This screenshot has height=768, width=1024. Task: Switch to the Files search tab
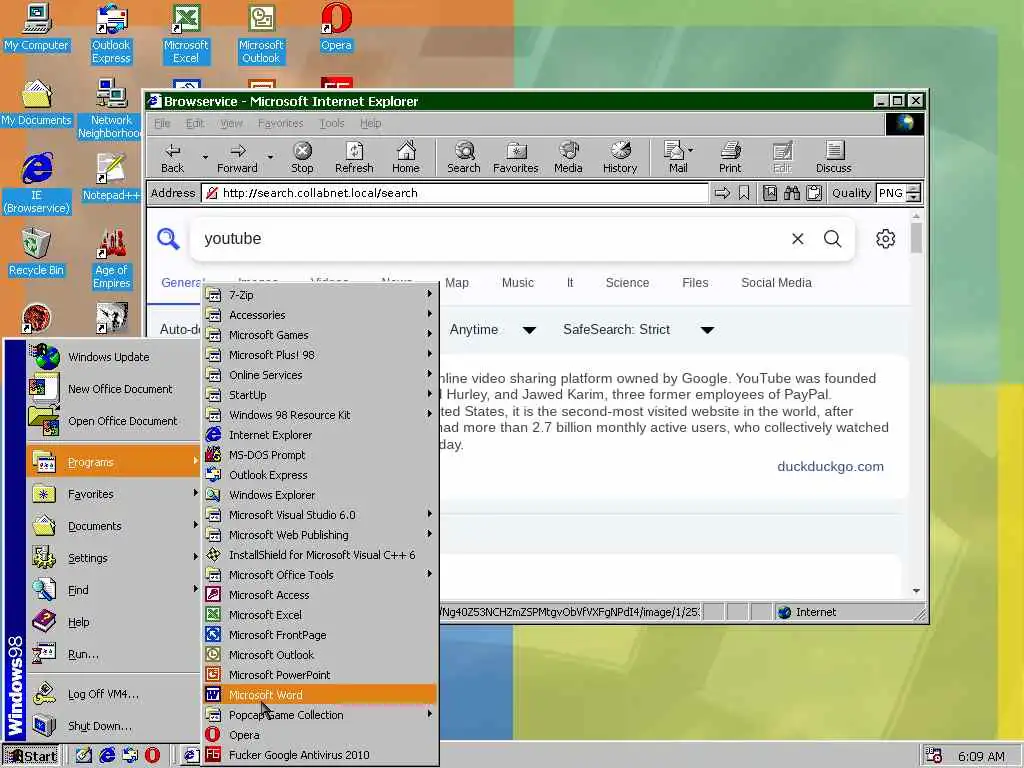[x=695, y=283]
